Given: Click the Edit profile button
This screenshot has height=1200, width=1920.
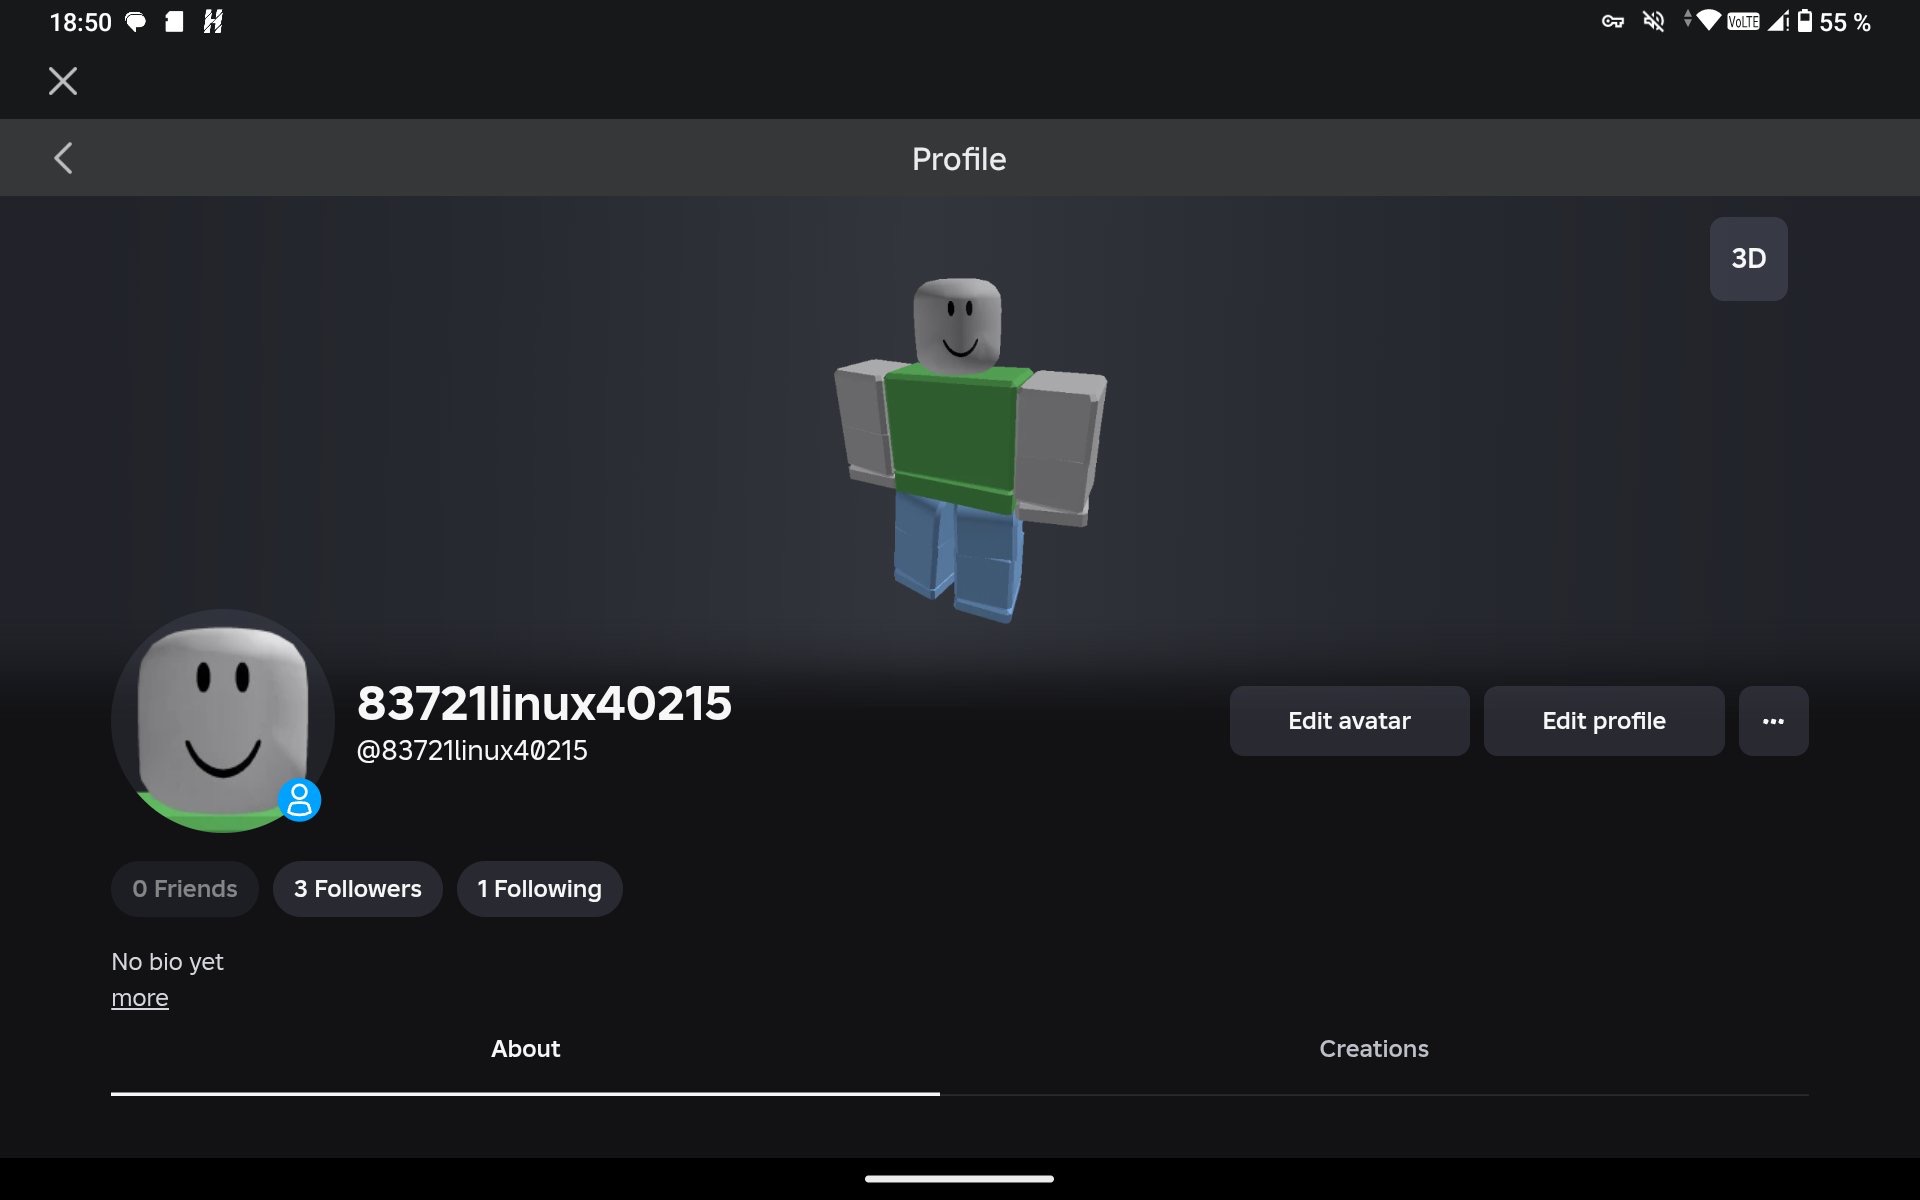Looking at the screenshot, I should pyautogui.click(x=1603, y=721).
